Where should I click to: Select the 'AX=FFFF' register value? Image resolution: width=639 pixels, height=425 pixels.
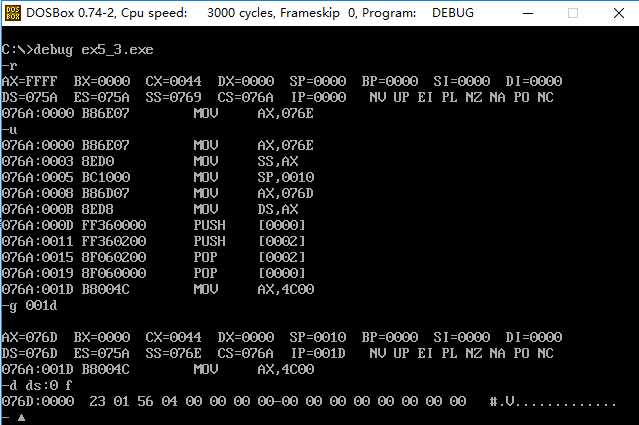[29, 81]
